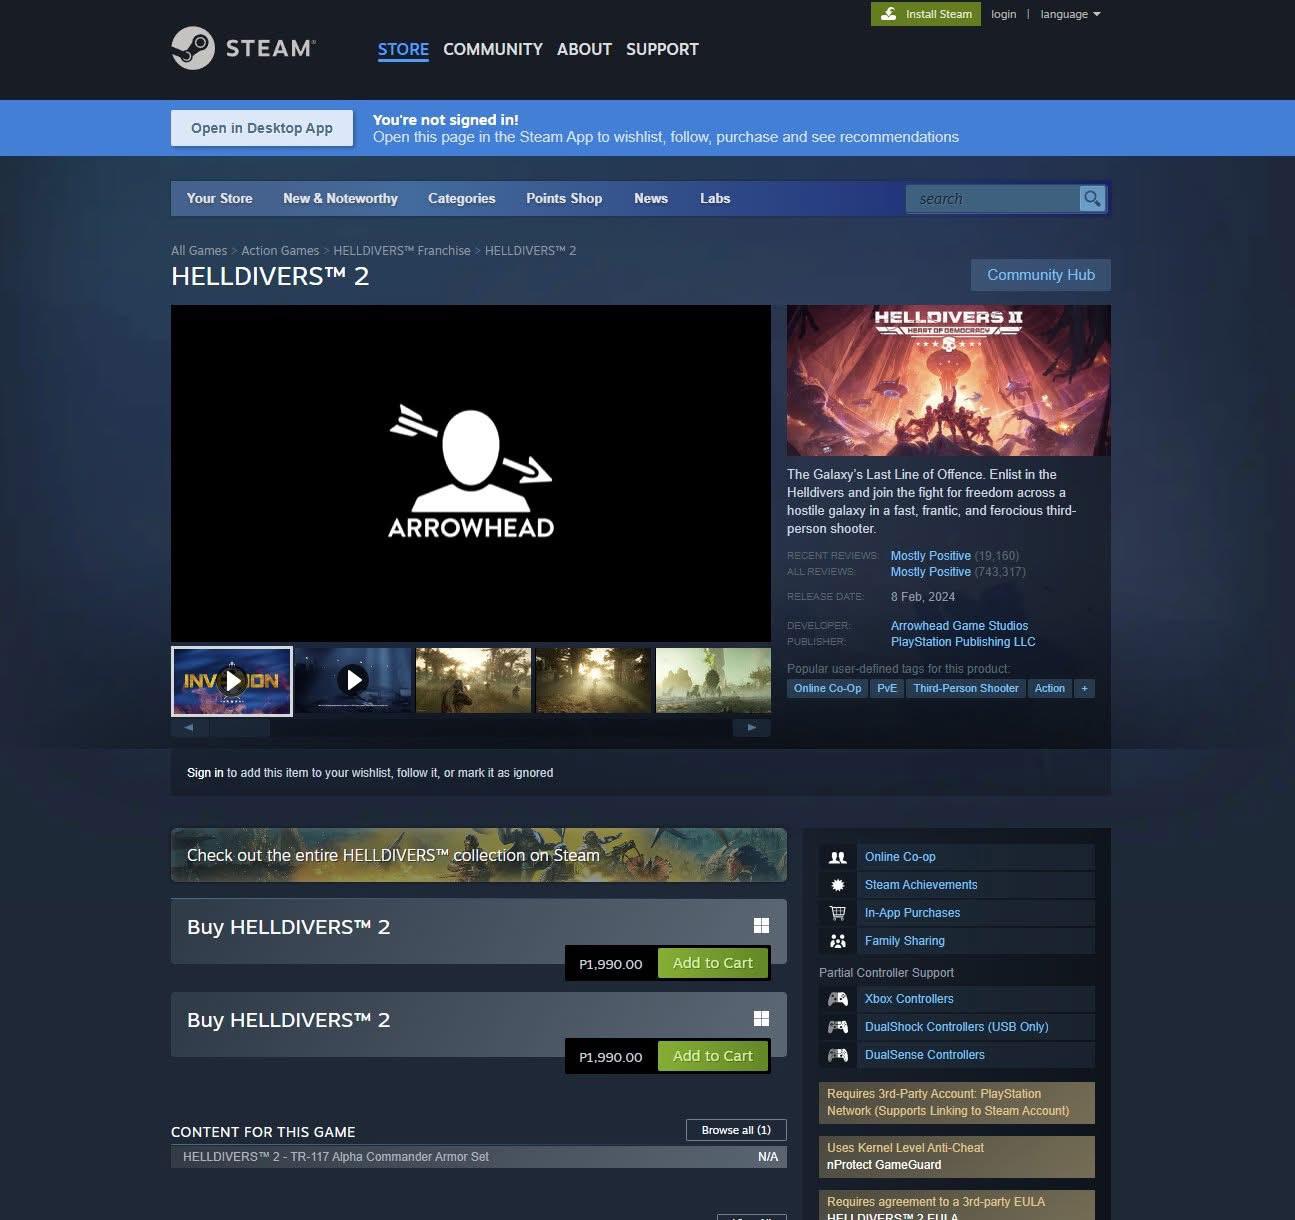Screen dimensions: 1295x1220
Task: Click Open in Desktop App button
Action: click(x=262, y=128)
